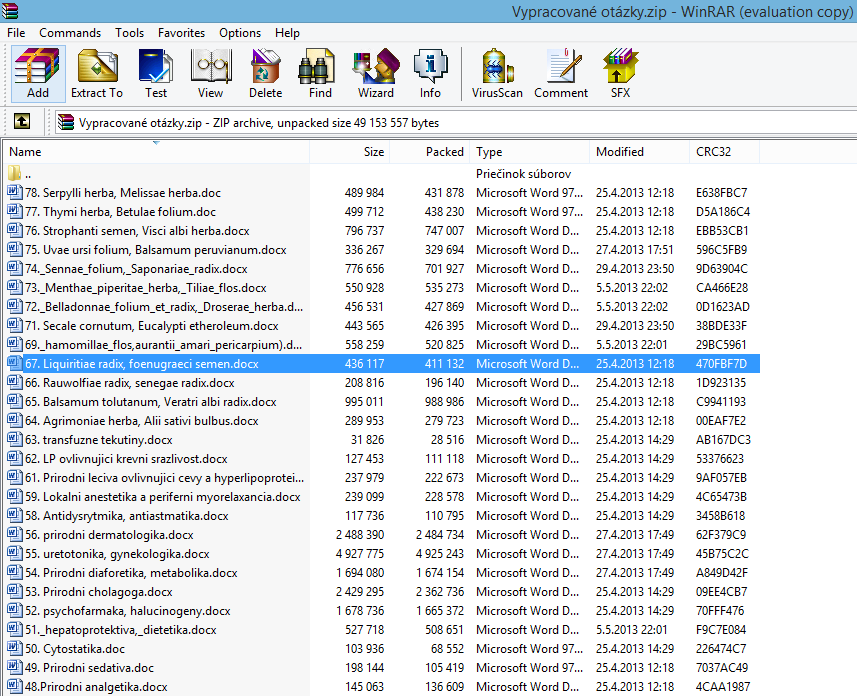Open the Help menu
Image resolution: width=857 pixels, height=696 pixels.
tap(287, 33)
